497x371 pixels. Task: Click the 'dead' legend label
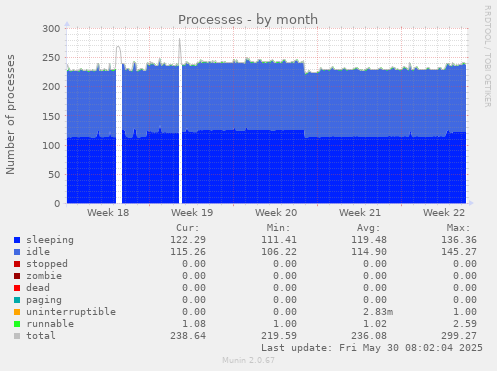point(38,288)
